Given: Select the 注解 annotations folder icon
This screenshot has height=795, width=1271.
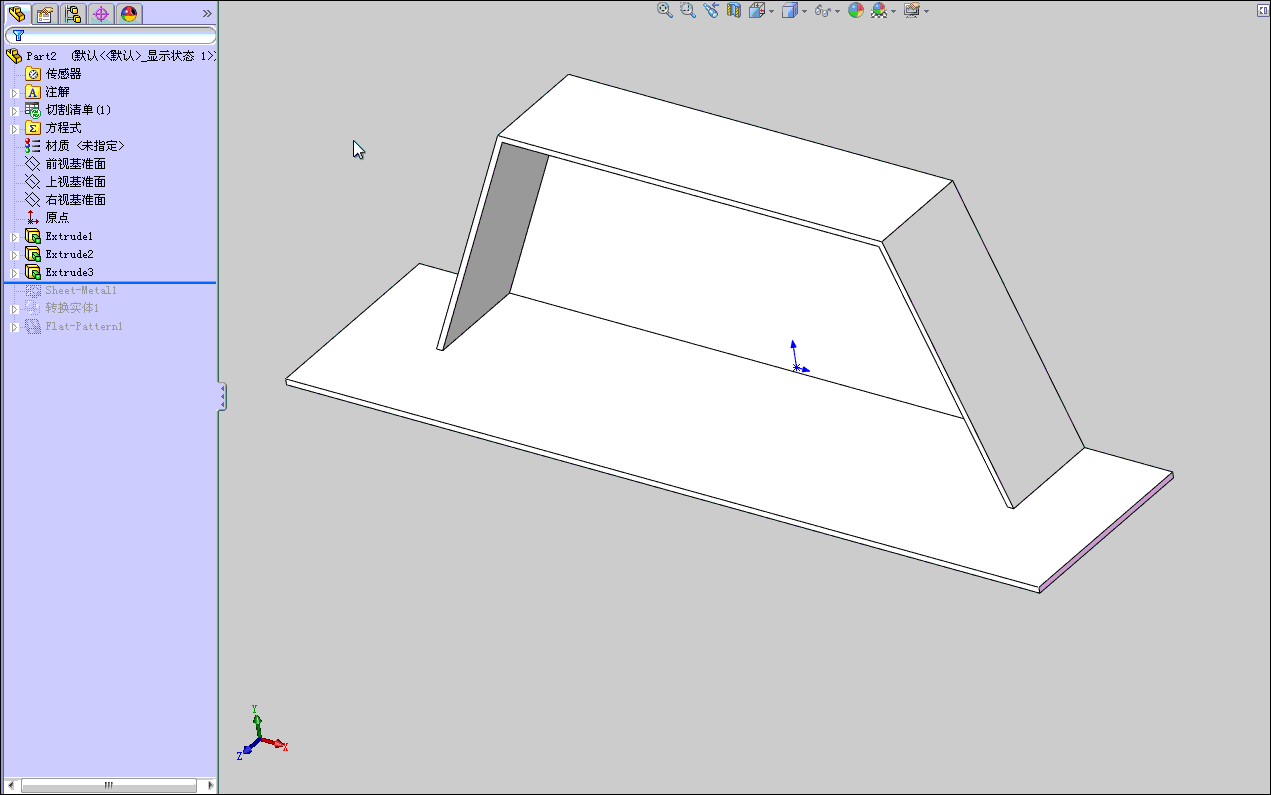Looking at the screenshot, I should 33,92.
